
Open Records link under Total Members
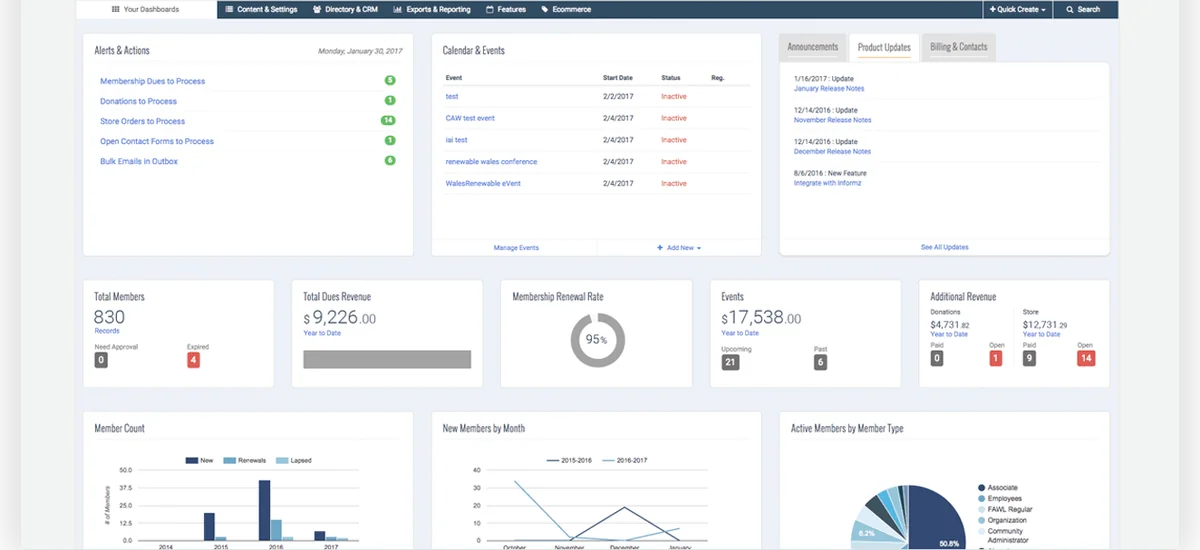pyautogui.click(x=107, y=331)
